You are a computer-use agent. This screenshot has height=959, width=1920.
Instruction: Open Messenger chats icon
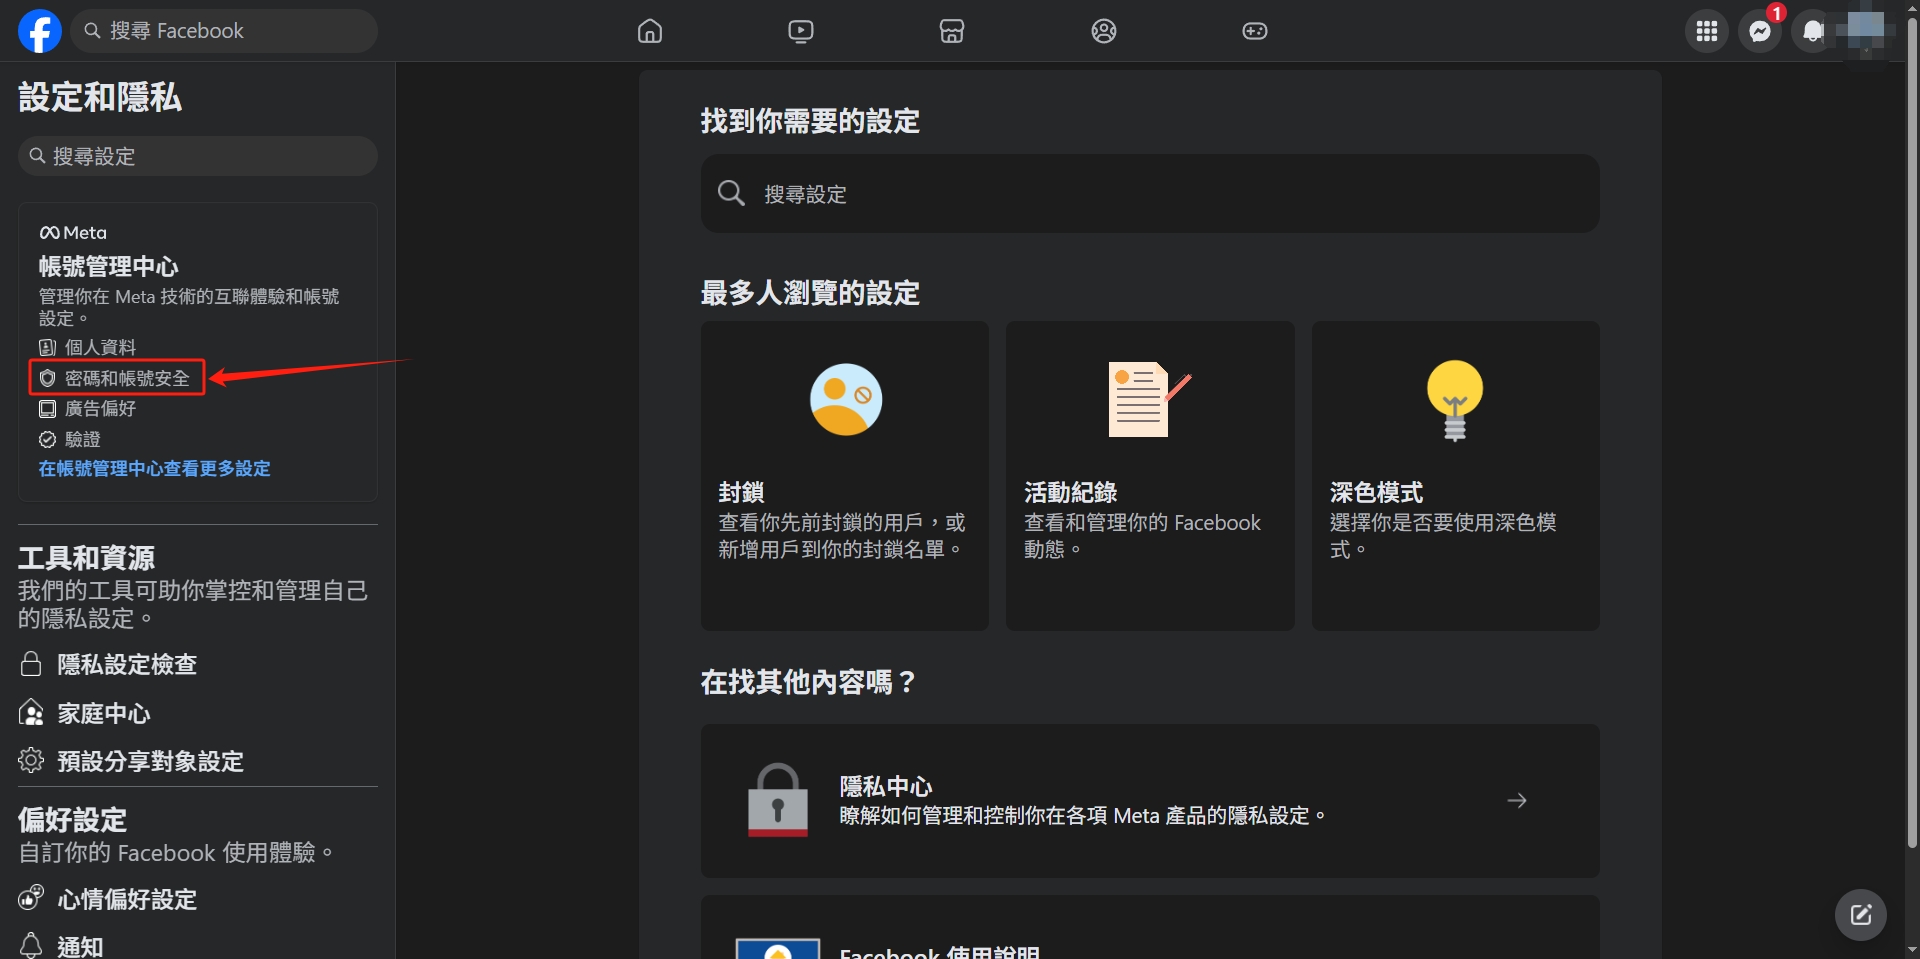[x=1760, y=31]
